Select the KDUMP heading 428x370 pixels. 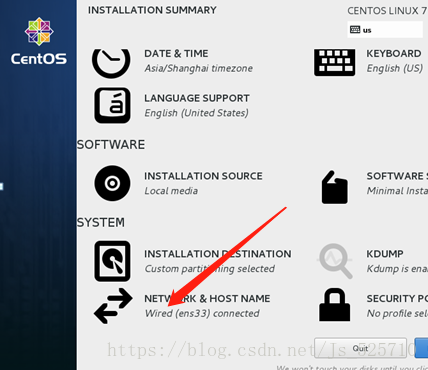[x=385, y=254]
